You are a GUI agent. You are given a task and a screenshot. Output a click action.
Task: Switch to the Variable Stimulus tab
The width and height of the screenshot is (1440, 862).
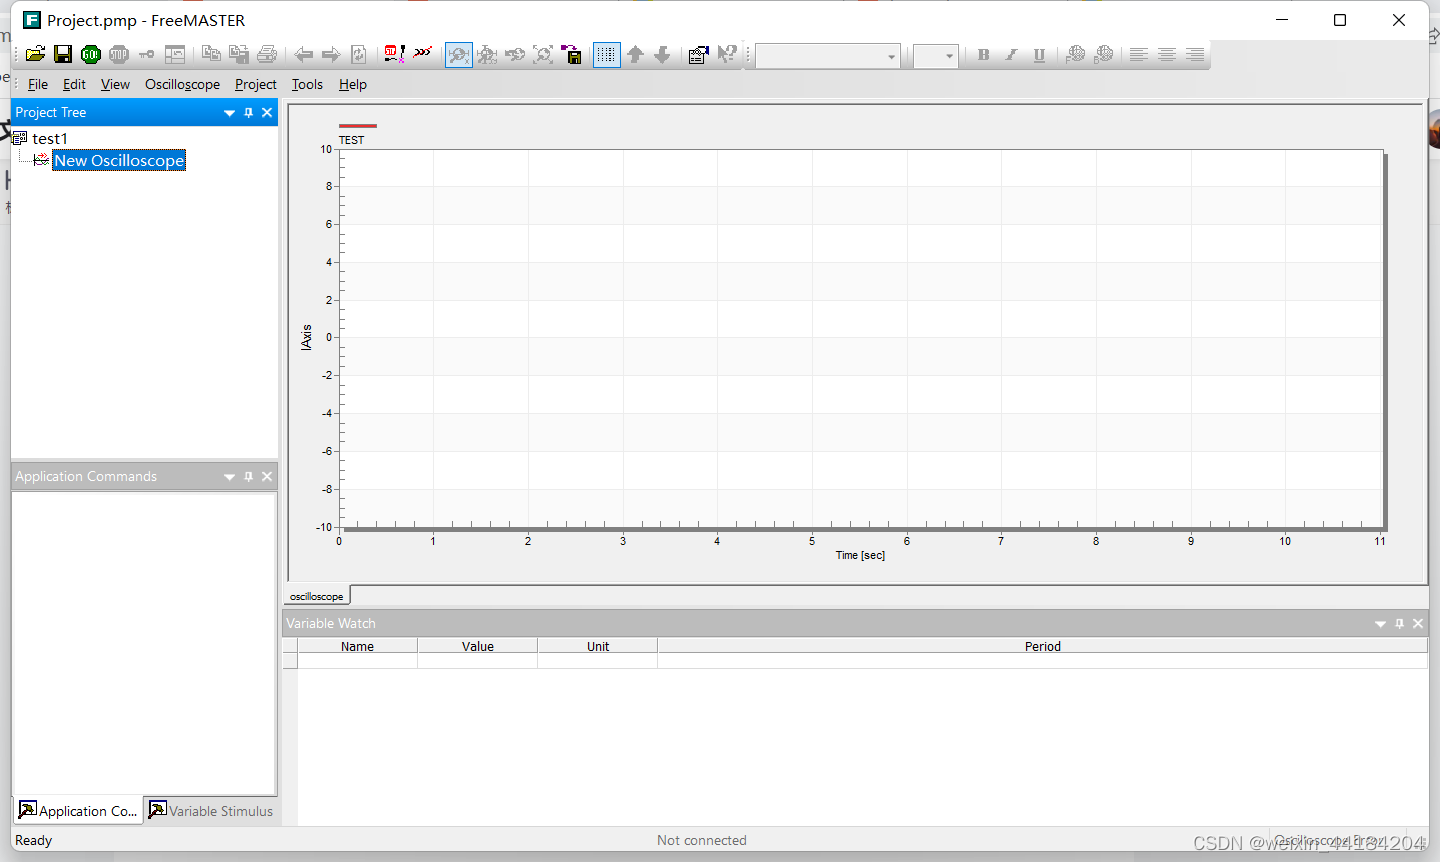(211, 811)
